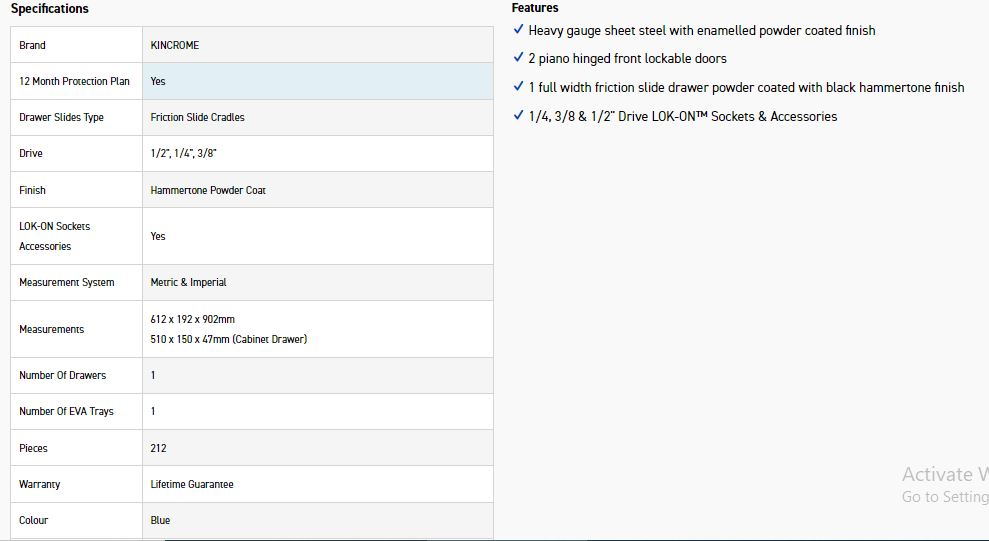Click the Blue colour value
Viewport: 989px width, 541px height.
point(160,520)
